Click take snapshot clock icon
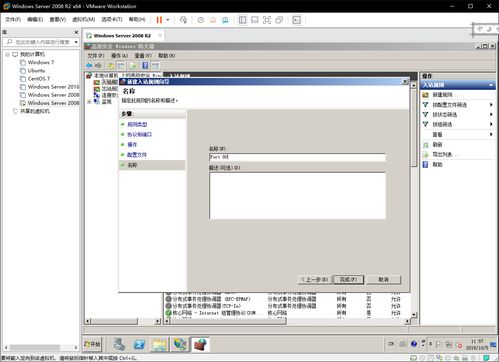 click(201, 20)
